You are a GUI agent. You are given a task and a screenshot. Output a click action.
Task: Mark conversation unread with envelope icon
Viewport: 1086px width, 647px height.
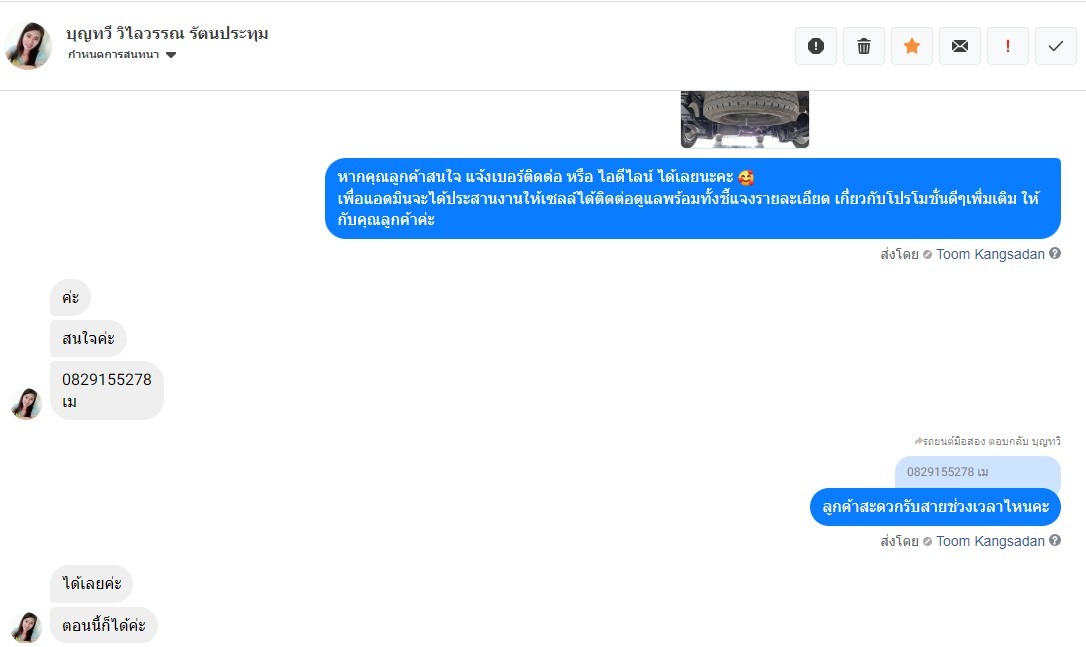tap(960, 46)
